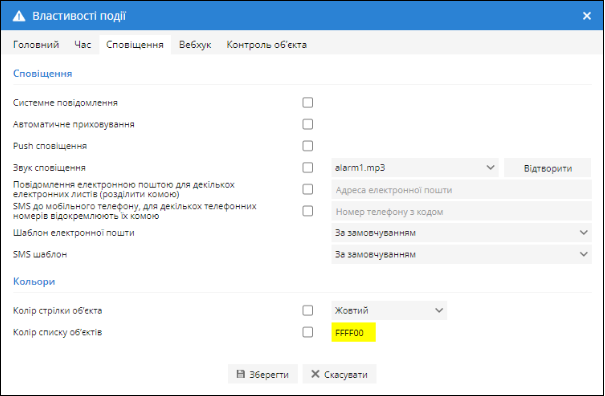Click the Зберегти button

click(263, 374)
